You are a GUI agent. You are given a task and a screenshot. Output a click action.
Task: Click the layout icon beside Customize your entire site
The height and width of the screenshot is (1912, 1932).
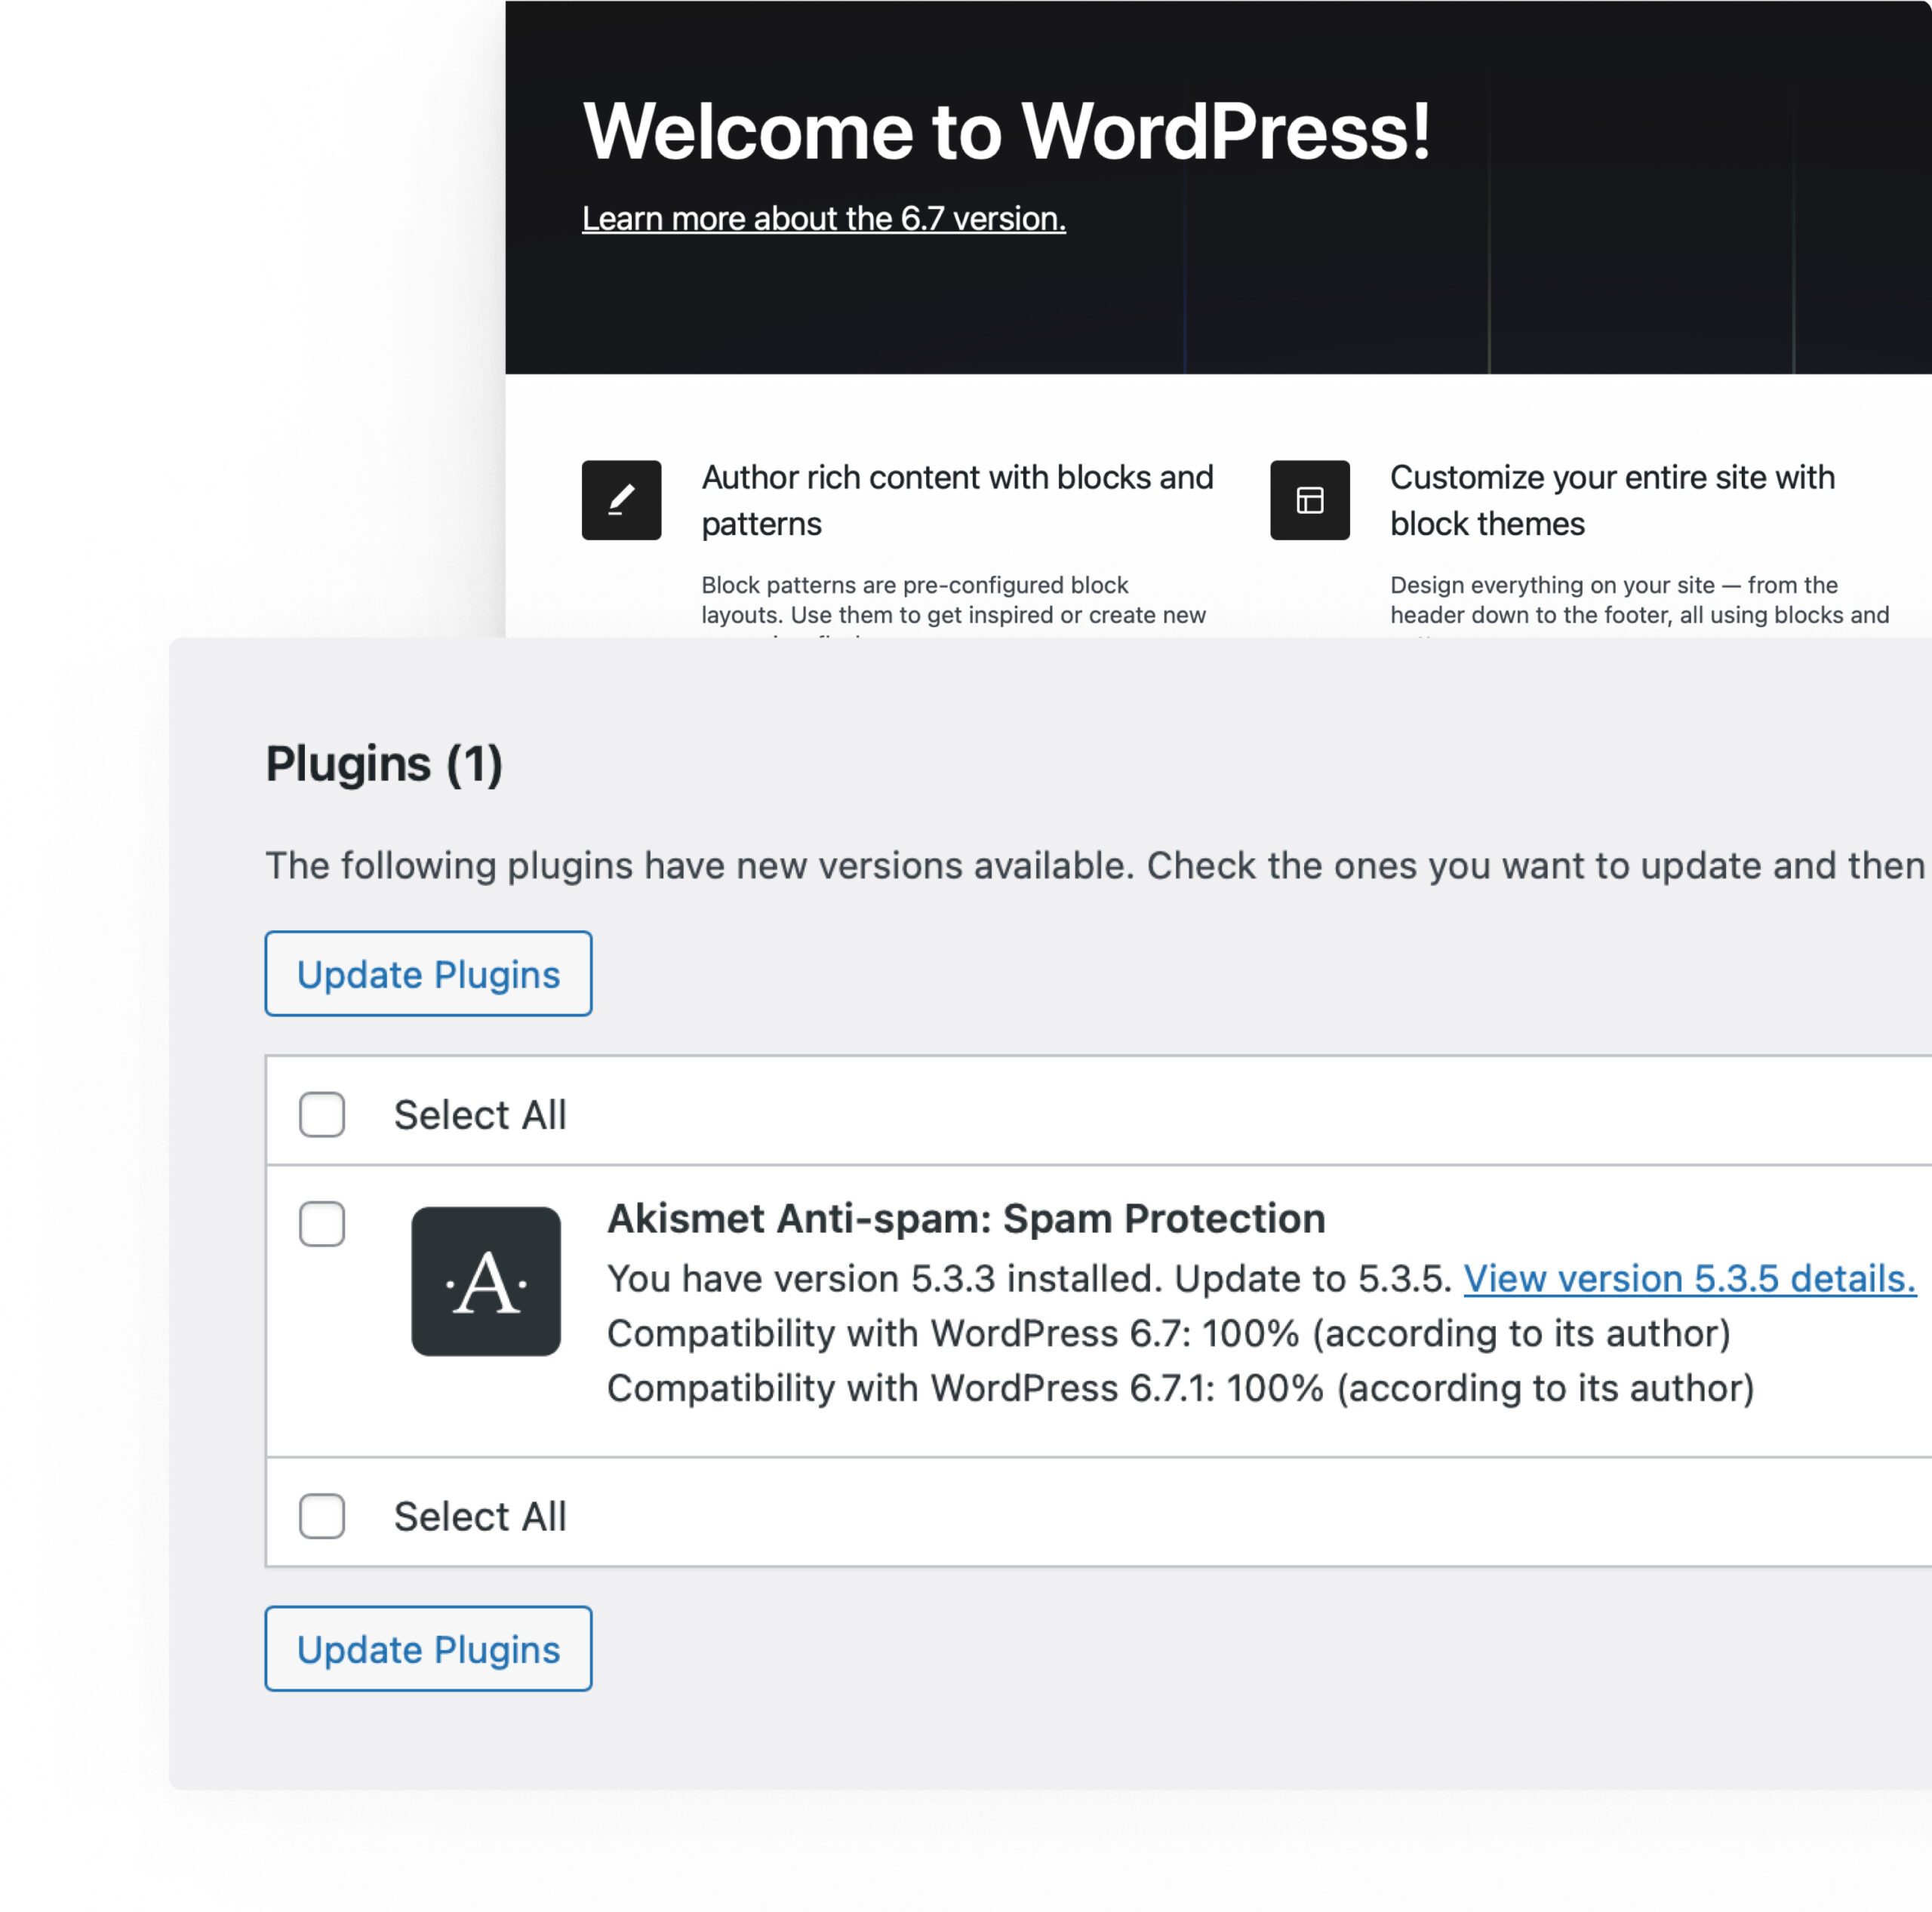[x=1309, y=500]
